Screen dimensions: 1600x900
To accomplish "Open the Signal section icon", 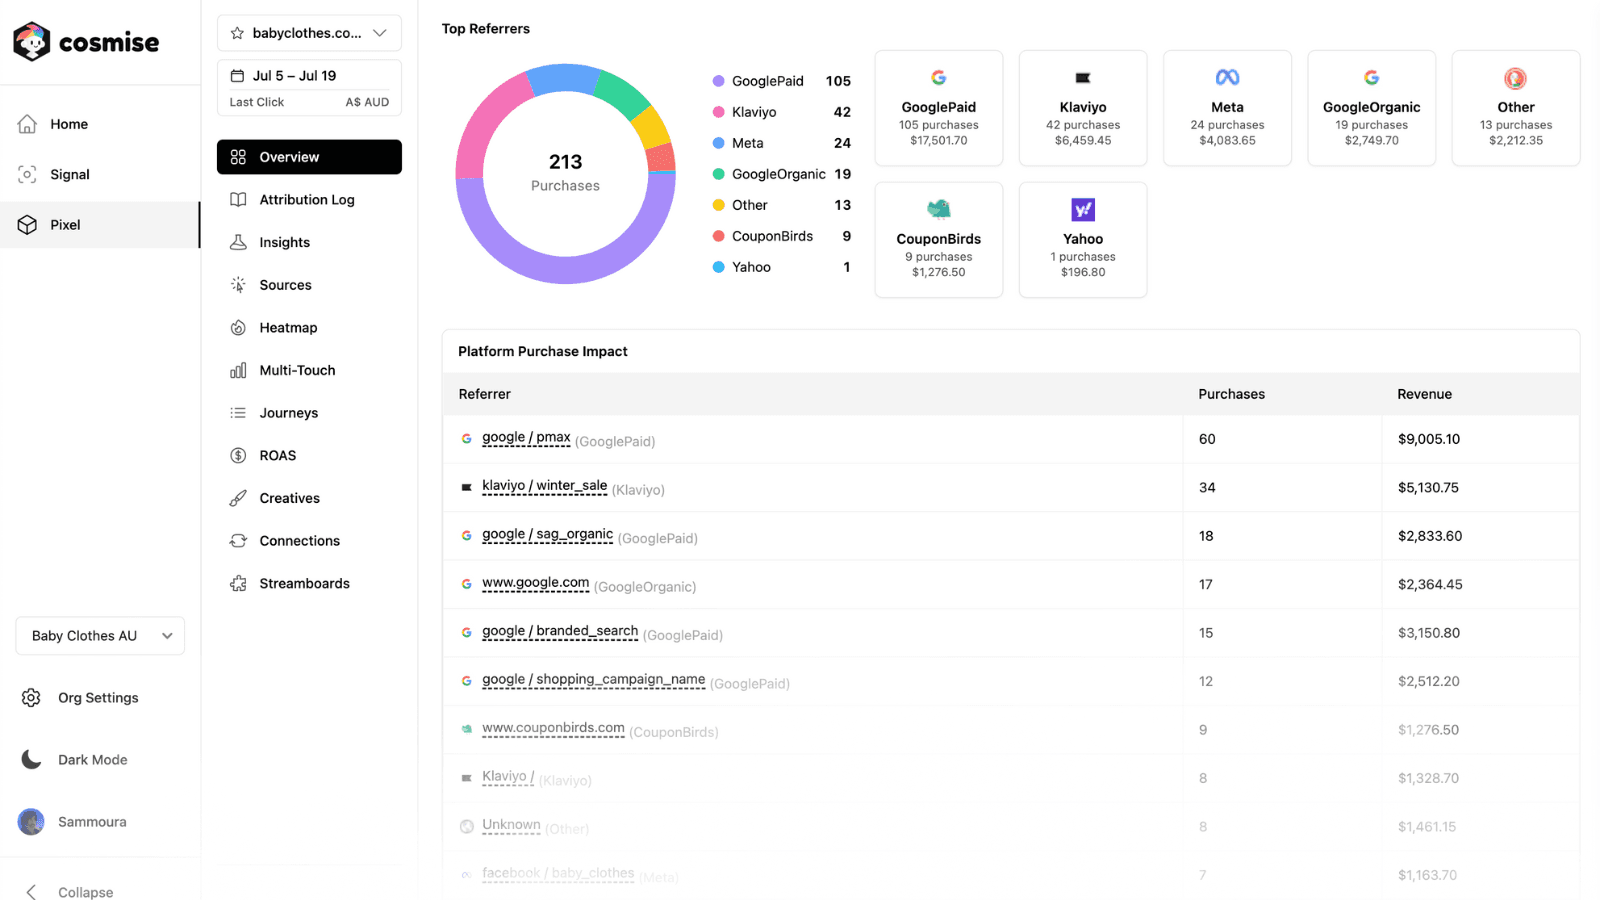I will pyautogui.click(x=28, y=174).
